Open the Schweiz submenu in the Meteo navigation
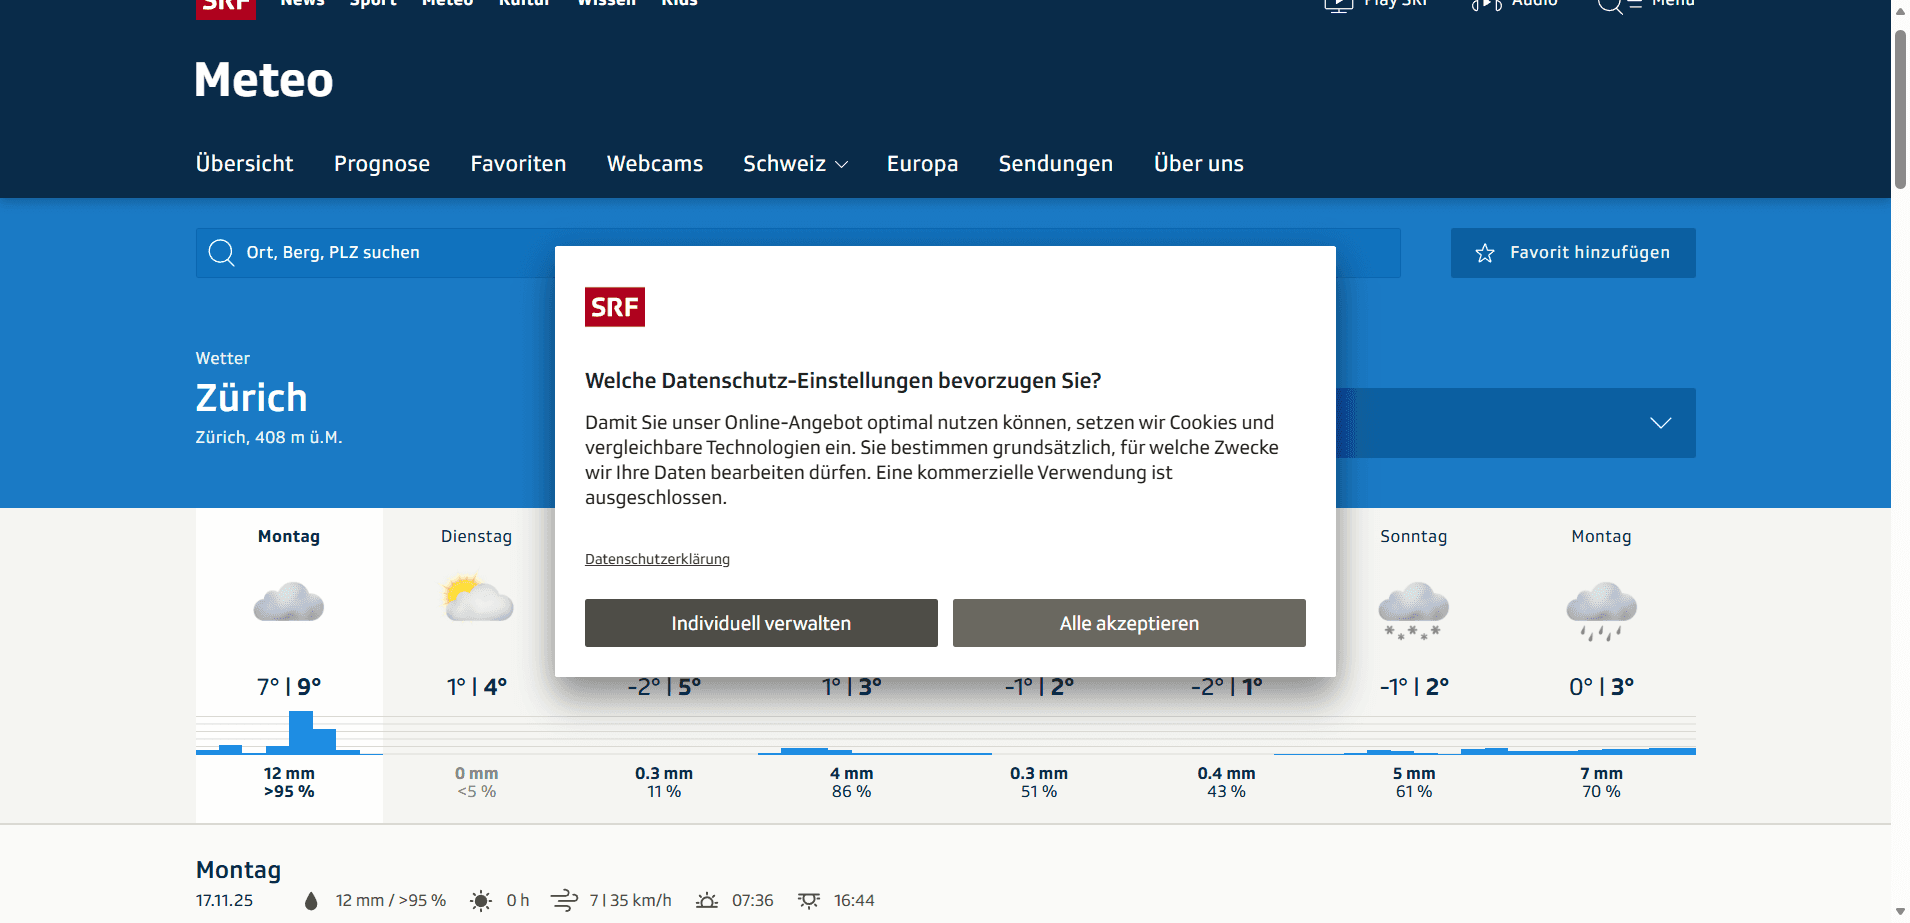 pos(796,164)
